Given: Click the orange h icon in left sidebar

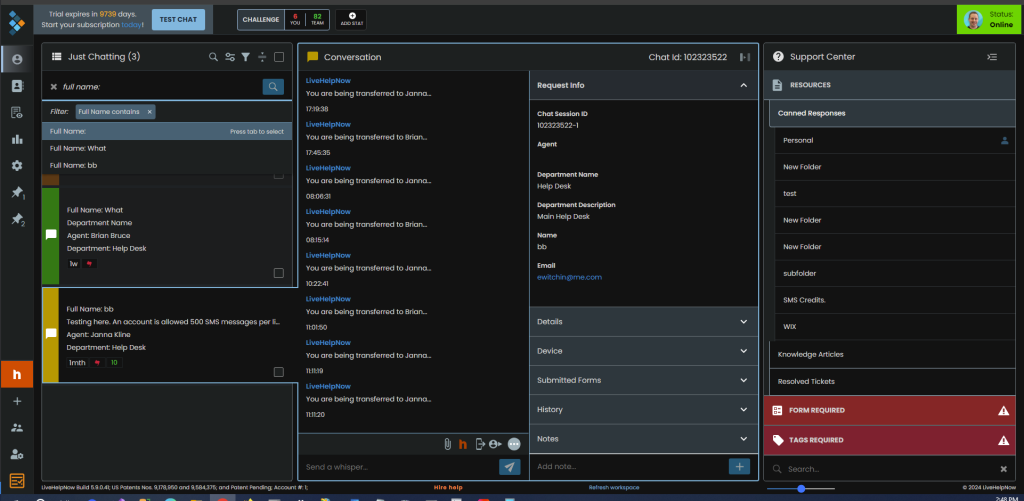Looking at the screenshot, I should pyautogui.click(x=16, y=374).
